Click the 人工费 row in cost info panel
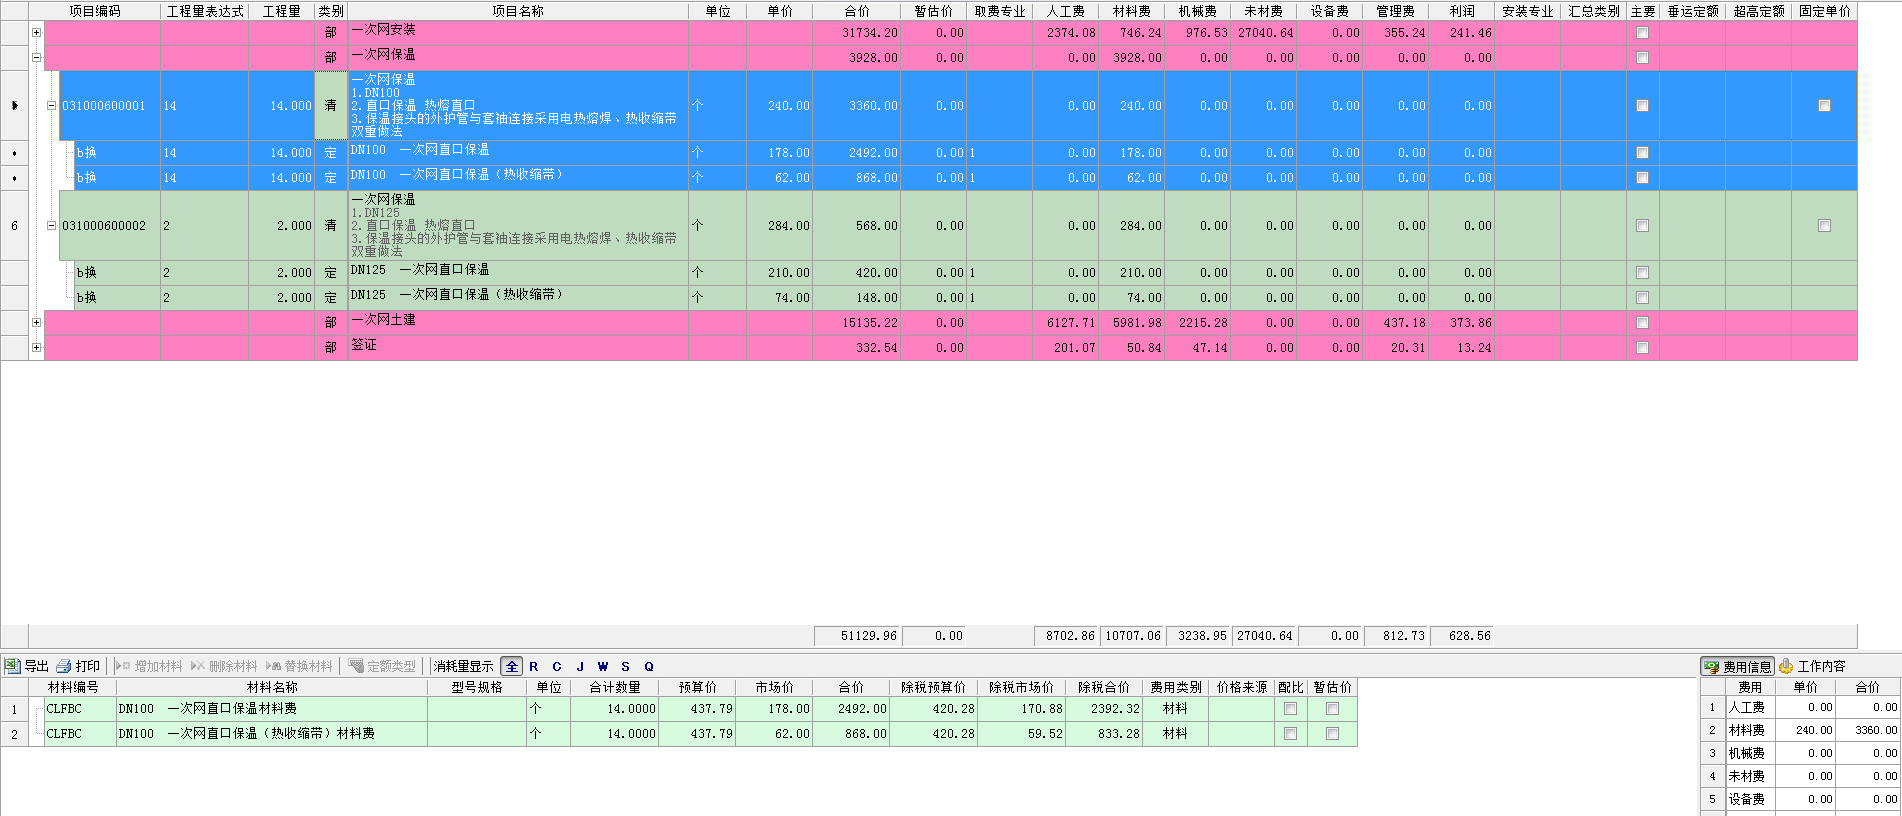The height and width of the screenshot is (816, 1902). tap(1800, 707)
